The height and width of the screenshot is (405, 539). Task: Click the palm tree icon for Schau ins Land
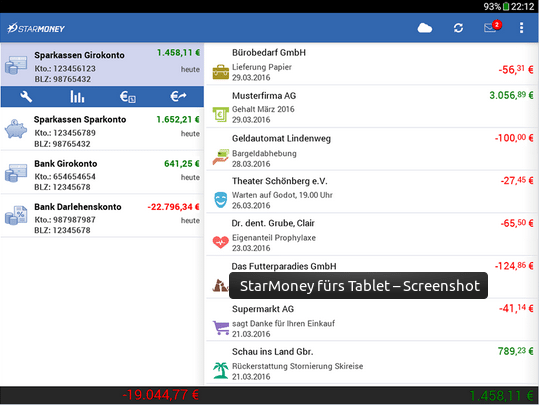coord(220,370)
